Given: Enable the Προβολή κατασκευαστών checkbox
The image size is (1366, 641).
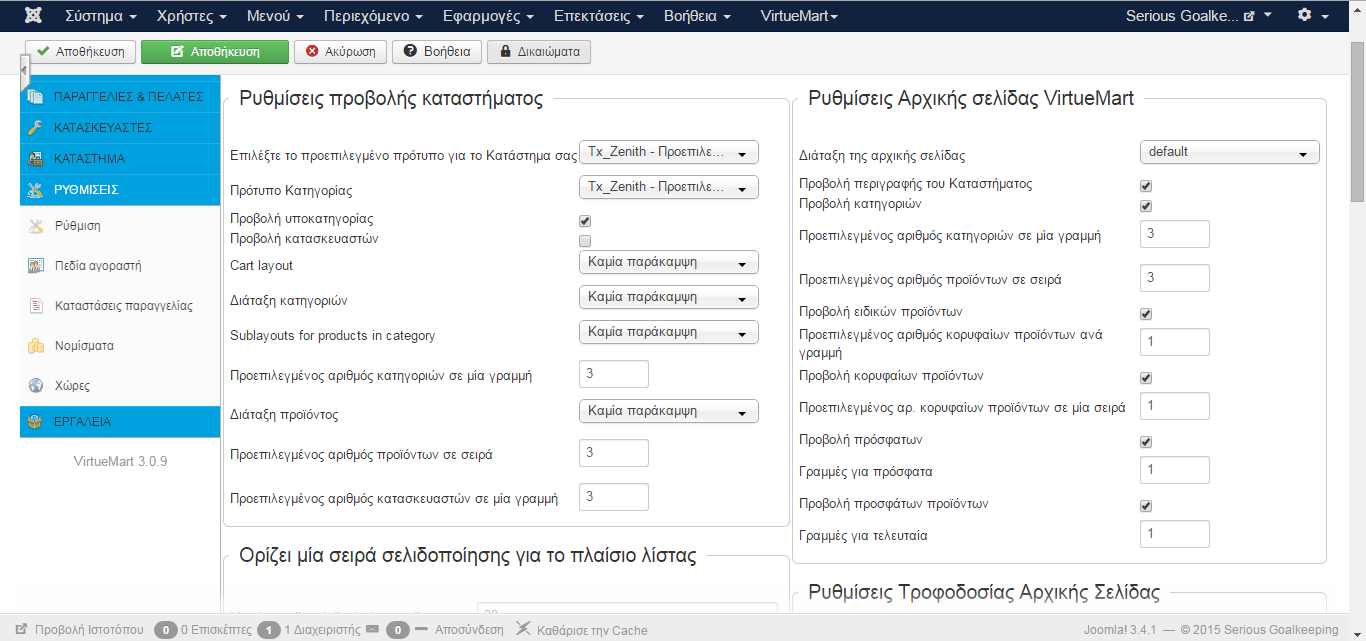Looking at the screenshot, I should coord(585,241).
